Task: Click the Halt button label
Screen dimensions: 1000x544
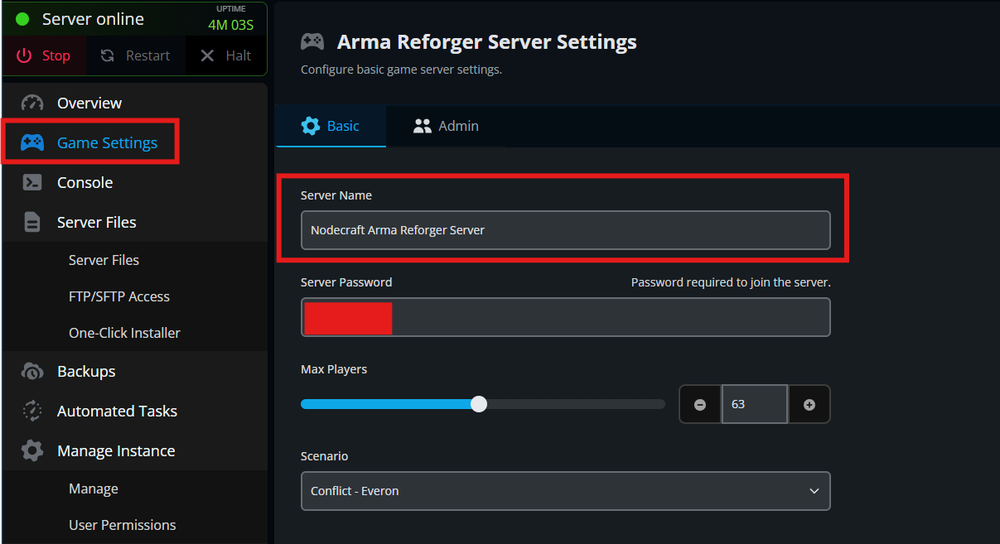Action: (x=238, y=56)
